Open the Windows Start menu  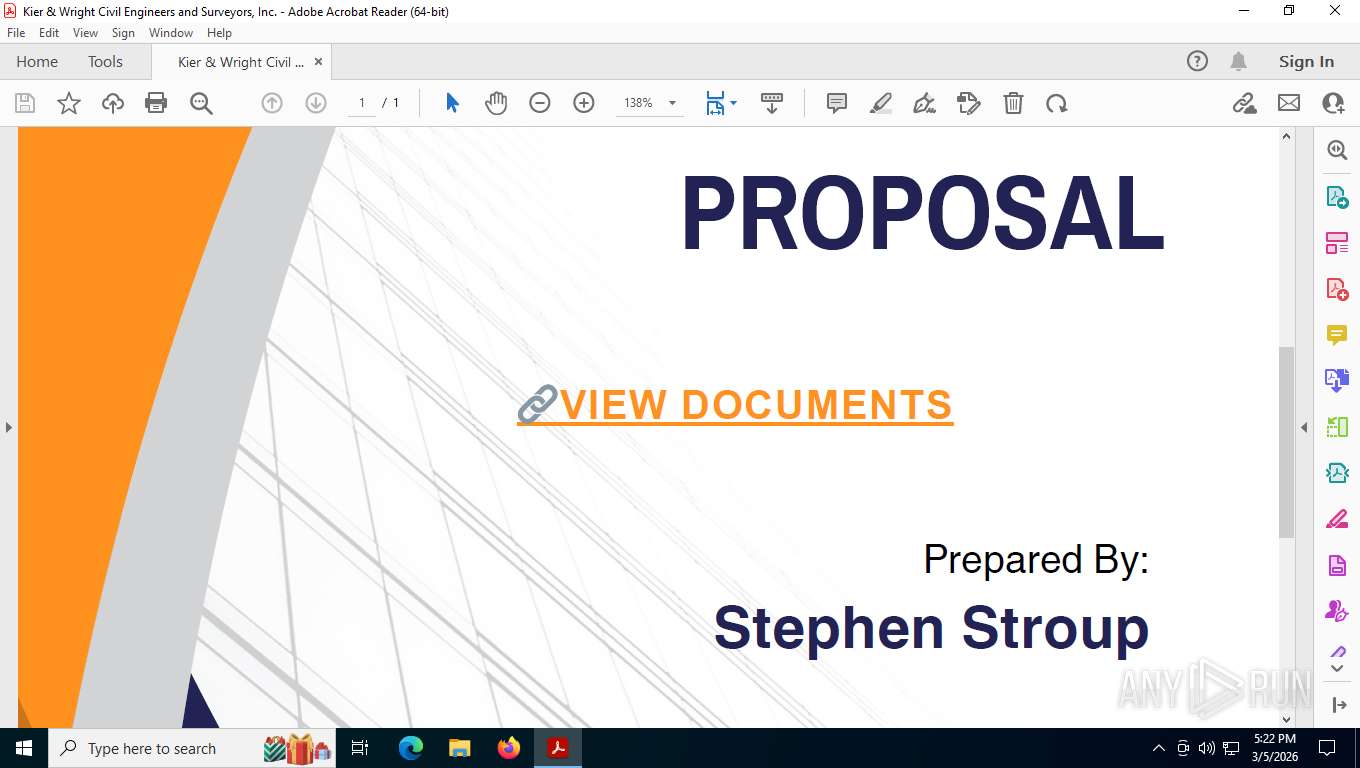coord(24,748)
